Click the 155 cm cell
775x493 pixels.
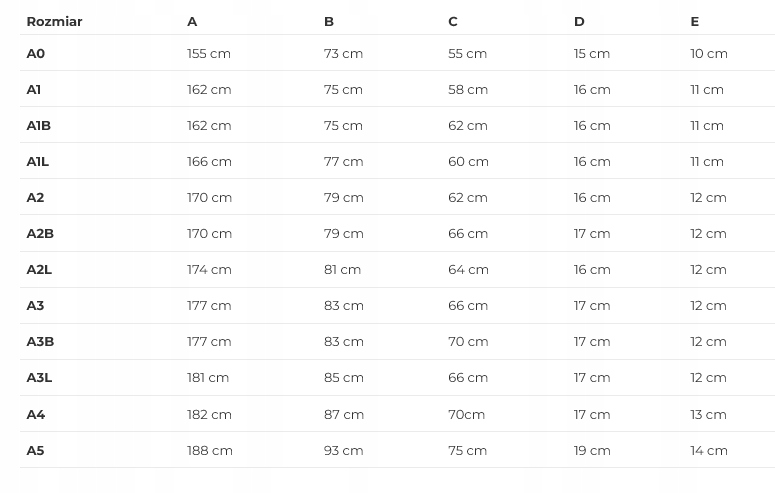(x=209, y=53)
